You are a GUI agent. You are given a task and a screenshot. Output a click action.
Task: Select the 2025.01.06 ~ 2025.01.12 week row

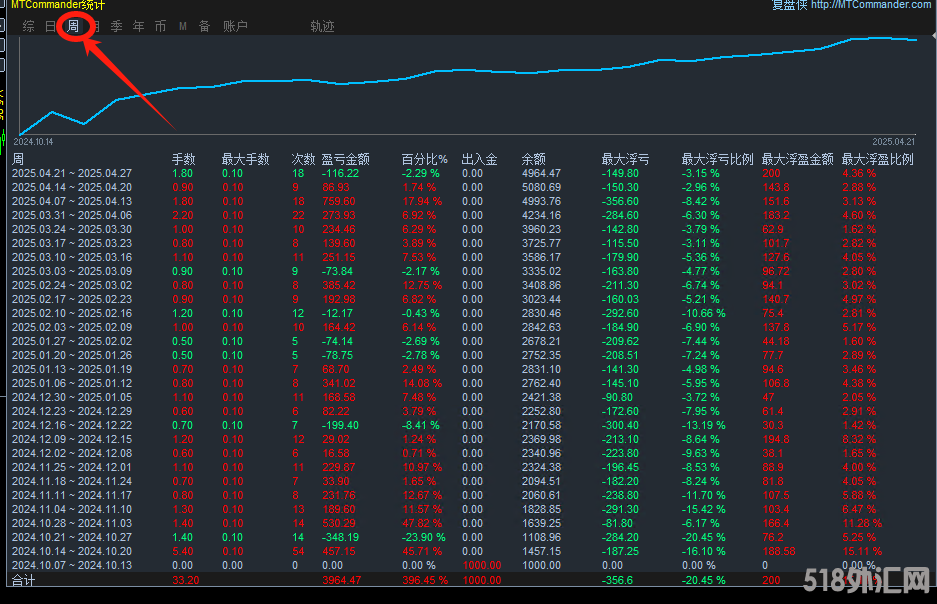[71, 383]
